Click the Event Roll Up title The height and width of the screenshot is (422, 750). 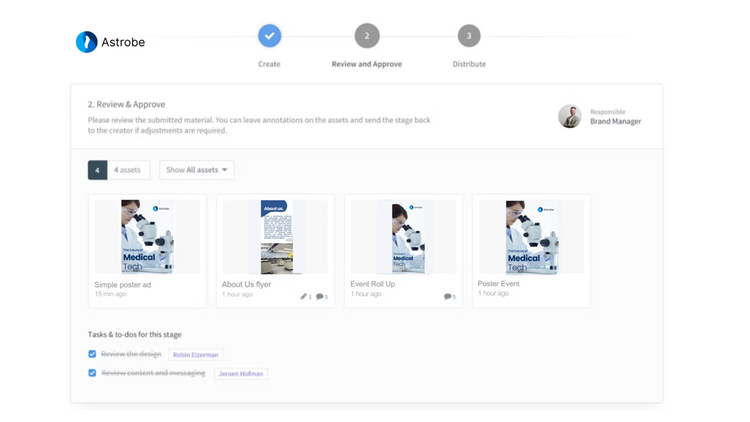373,284
